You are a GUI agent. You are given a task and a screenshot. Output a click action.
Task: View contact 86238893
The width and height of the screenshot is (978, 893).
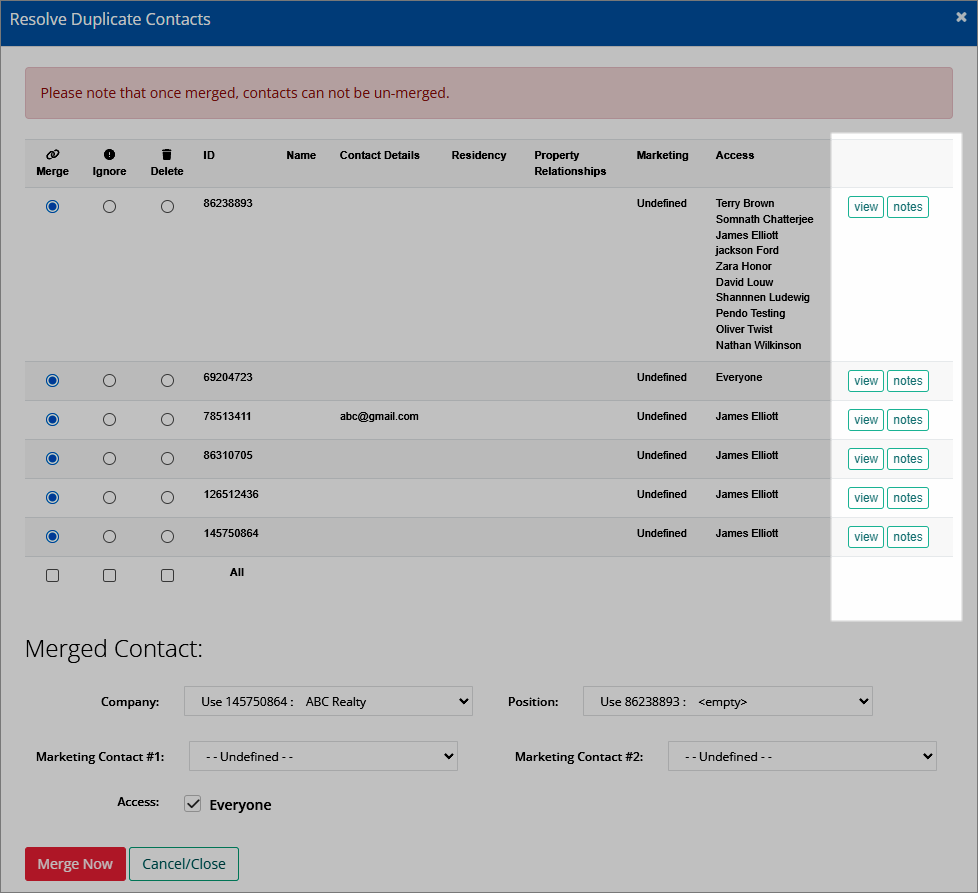pyautogui.click(x=866, y=207)
